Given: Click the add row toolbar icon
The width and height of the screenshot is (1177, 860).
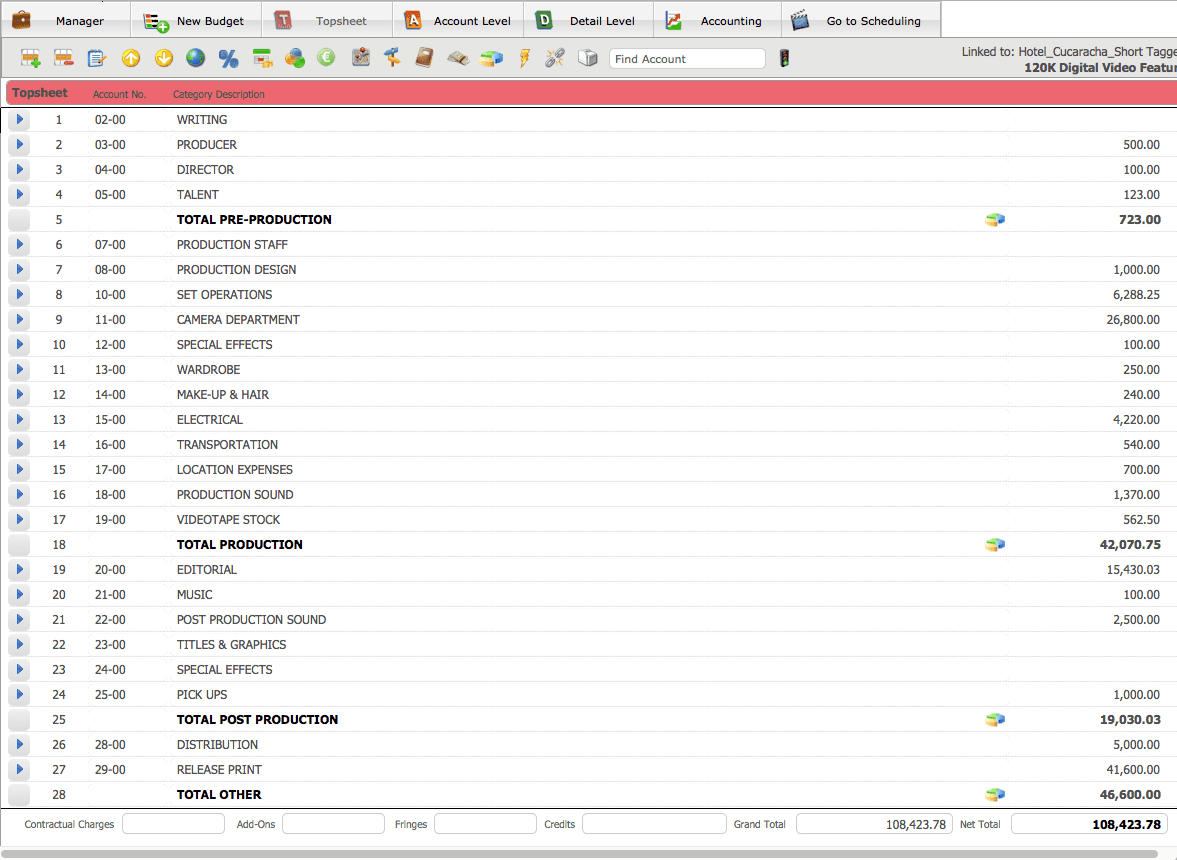Looking at the screenshot, I should point(31,58).
